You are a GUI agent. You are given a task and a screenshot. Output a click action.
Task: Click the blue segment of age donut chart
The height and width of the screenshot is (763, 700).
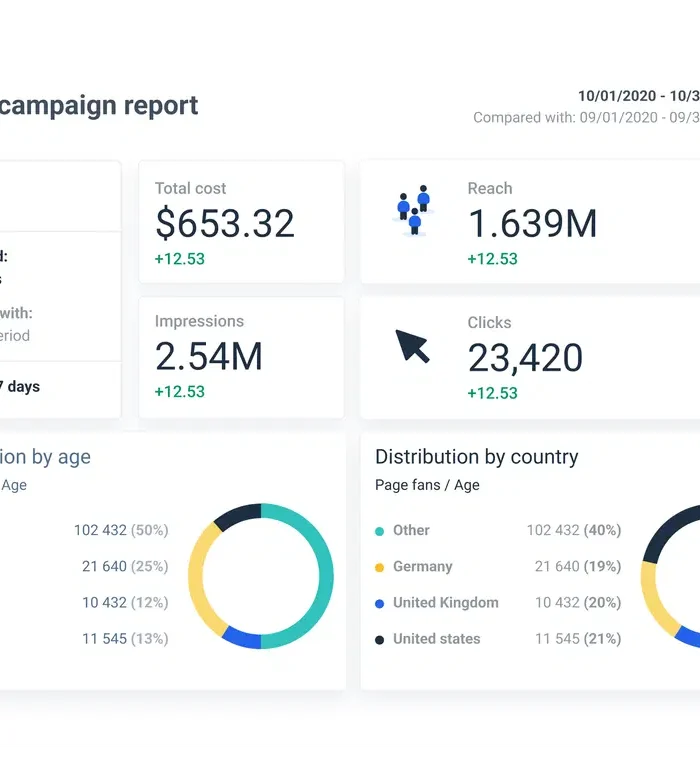[x=242, y=639]
